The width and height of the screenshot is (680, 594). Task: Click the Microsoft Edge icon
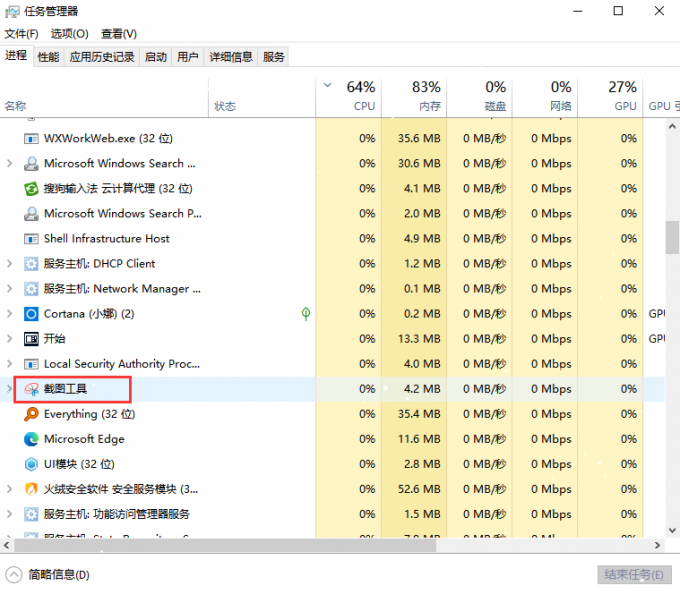(31, 439)
